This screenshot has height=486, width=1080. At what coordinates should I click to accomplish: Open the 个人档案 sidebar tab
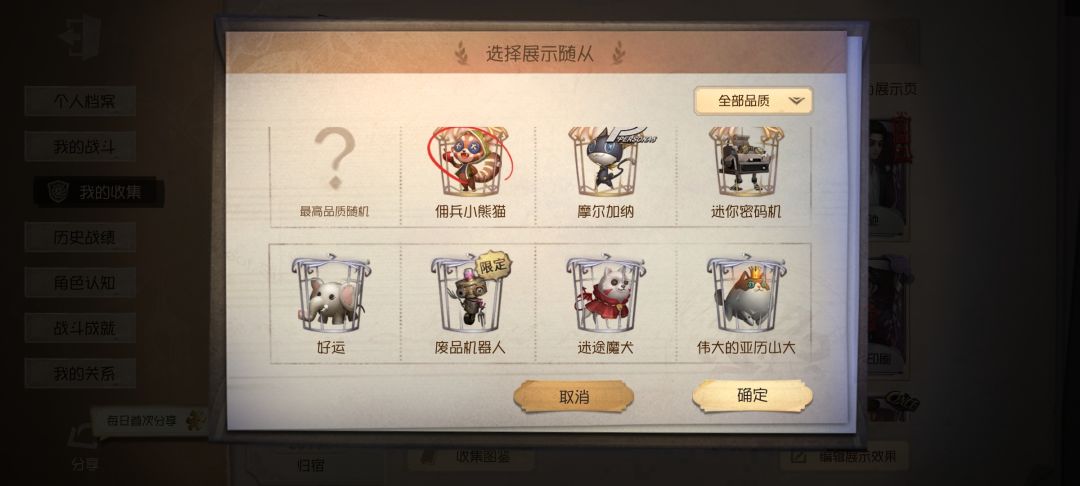[80, 101]
